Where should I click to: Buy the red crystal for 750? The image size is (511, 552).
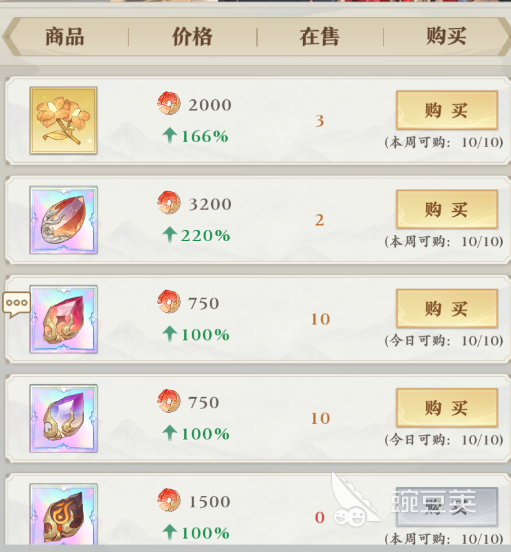tap(447, 309)
